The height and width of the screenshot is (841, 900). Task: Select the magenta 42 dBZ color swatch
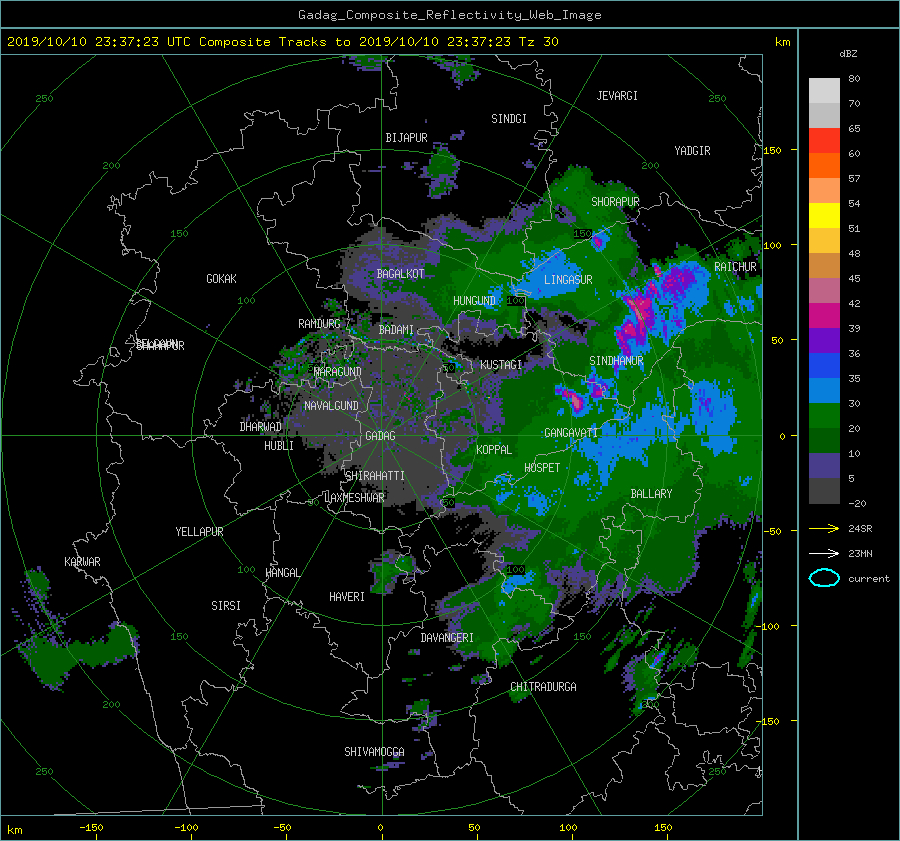824,315
